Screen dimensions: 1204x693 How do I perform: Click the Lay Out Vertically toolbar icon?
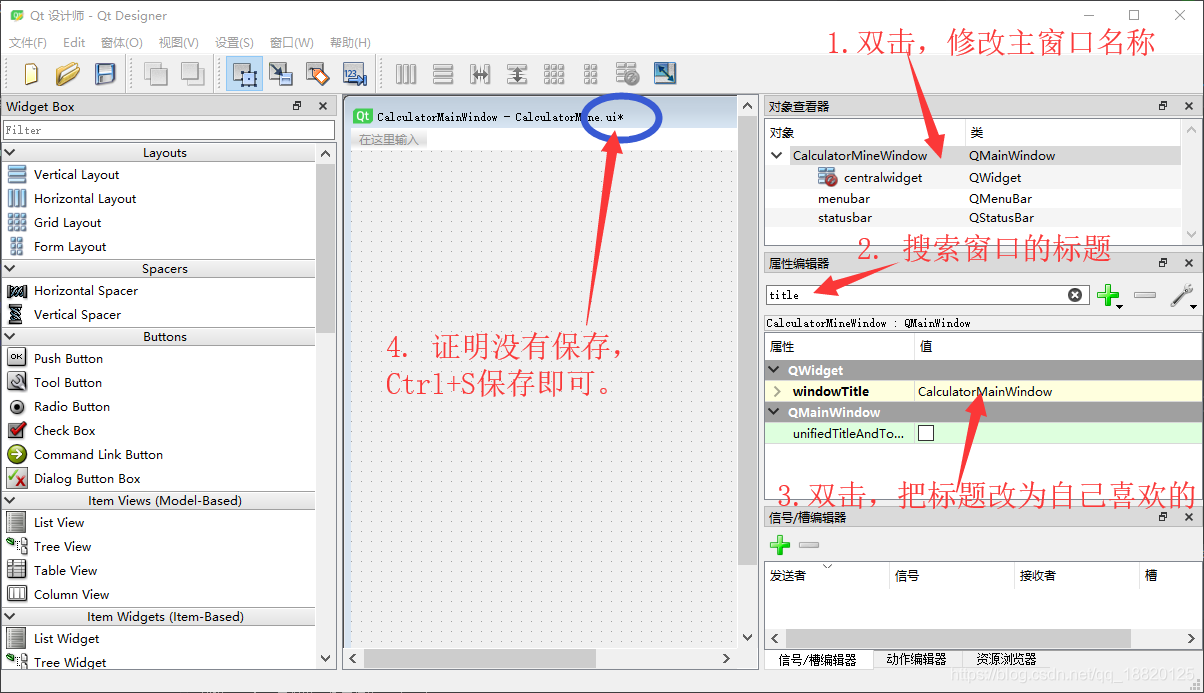(443, 73)
